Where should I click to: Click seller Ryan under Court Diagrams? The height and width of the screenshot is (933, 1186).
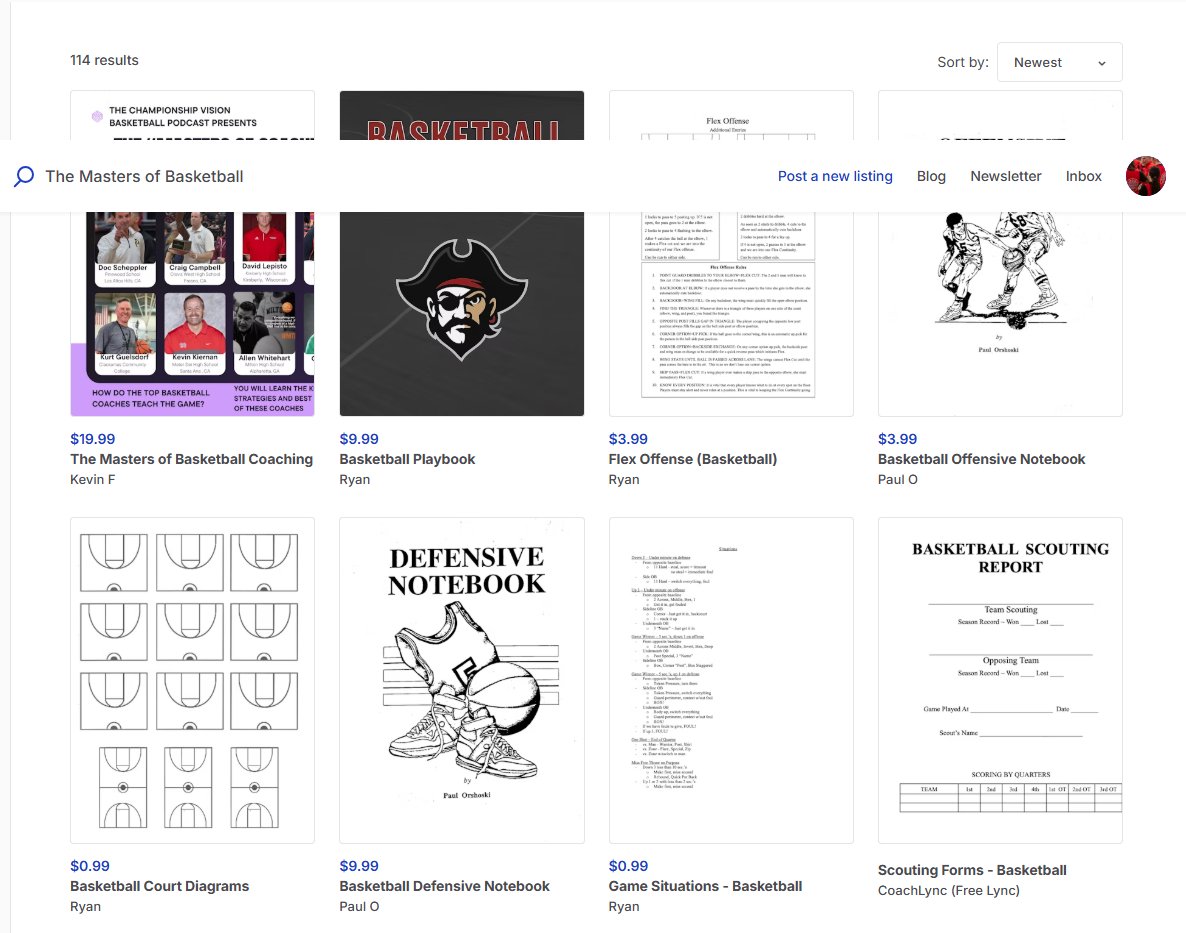click(85, 907)
